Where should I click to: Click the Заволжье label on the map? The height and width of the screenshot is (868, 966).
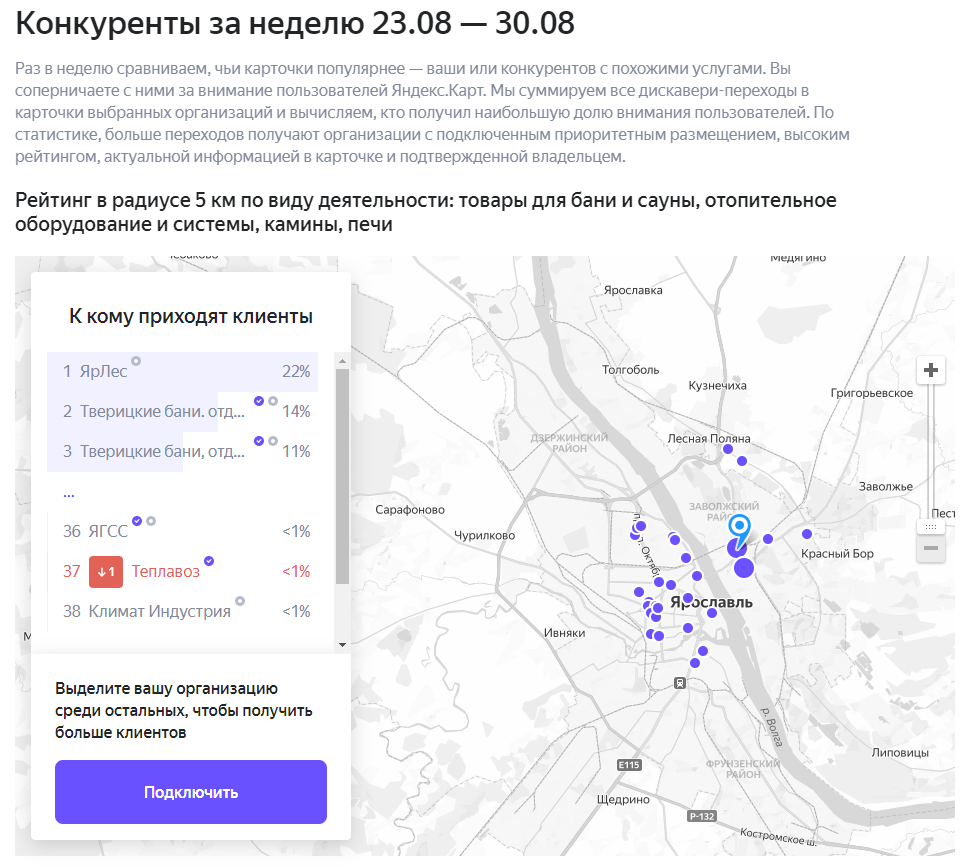(x=886, y=487)
